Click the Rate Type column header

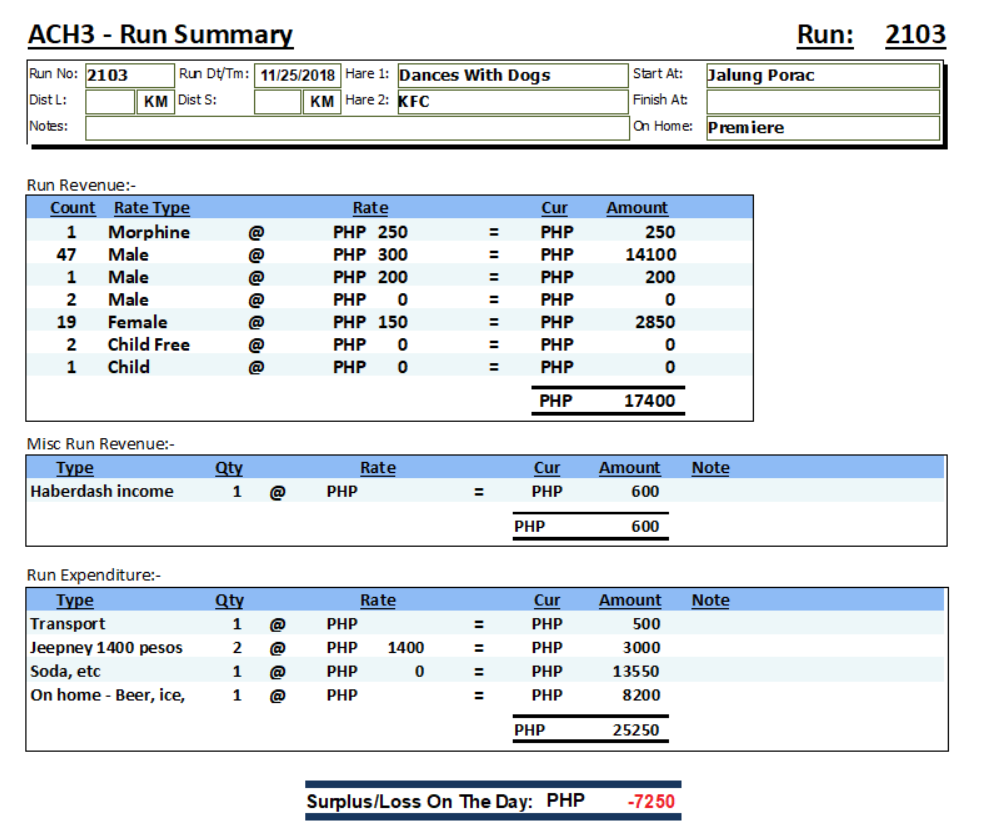[x=151, y=208]
